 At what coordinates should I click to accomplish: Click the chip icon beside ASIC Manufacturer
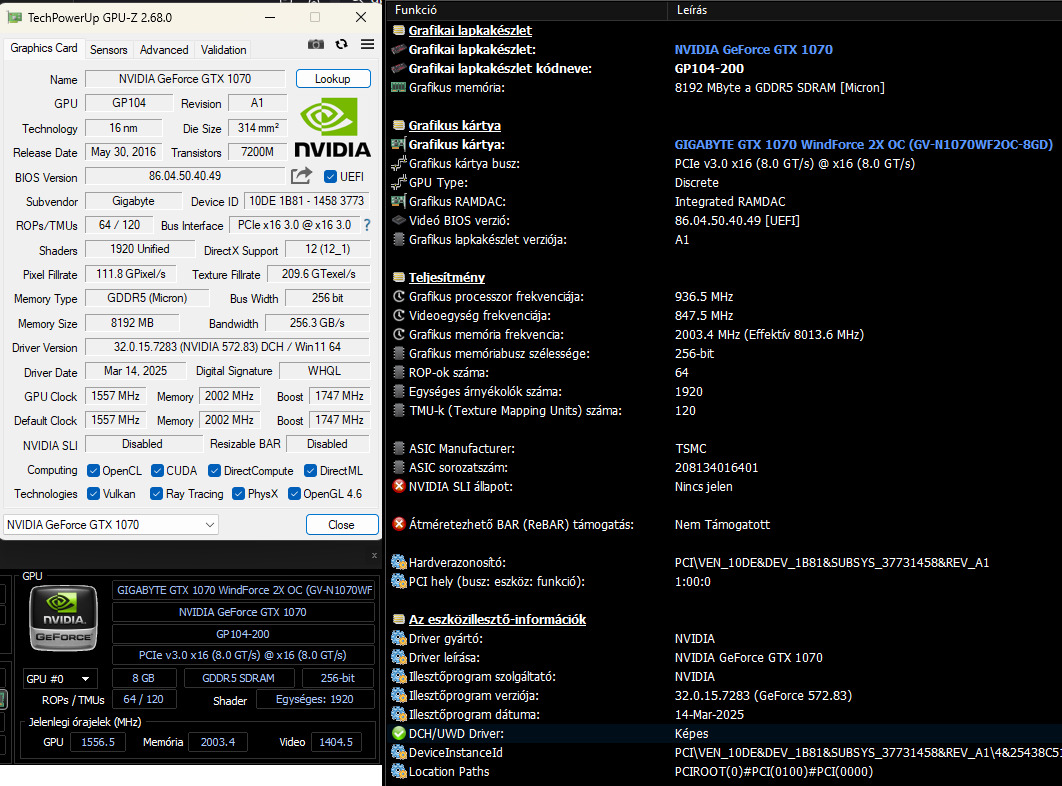point(399,448)
